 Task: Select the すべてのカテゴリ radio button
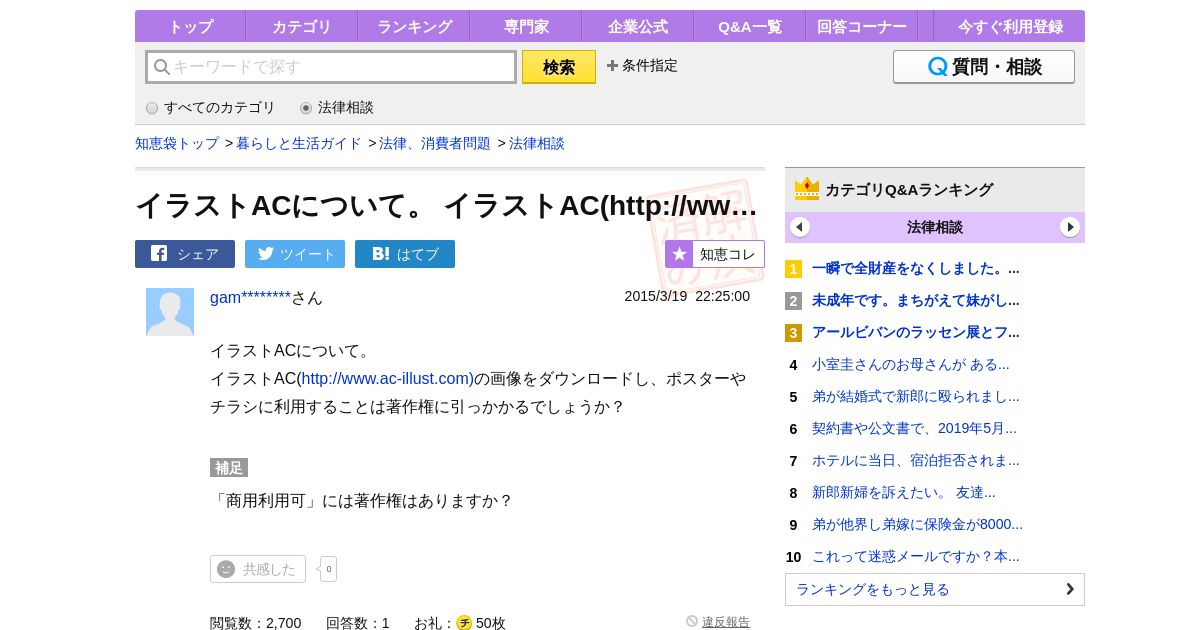[x=152, y=108]
